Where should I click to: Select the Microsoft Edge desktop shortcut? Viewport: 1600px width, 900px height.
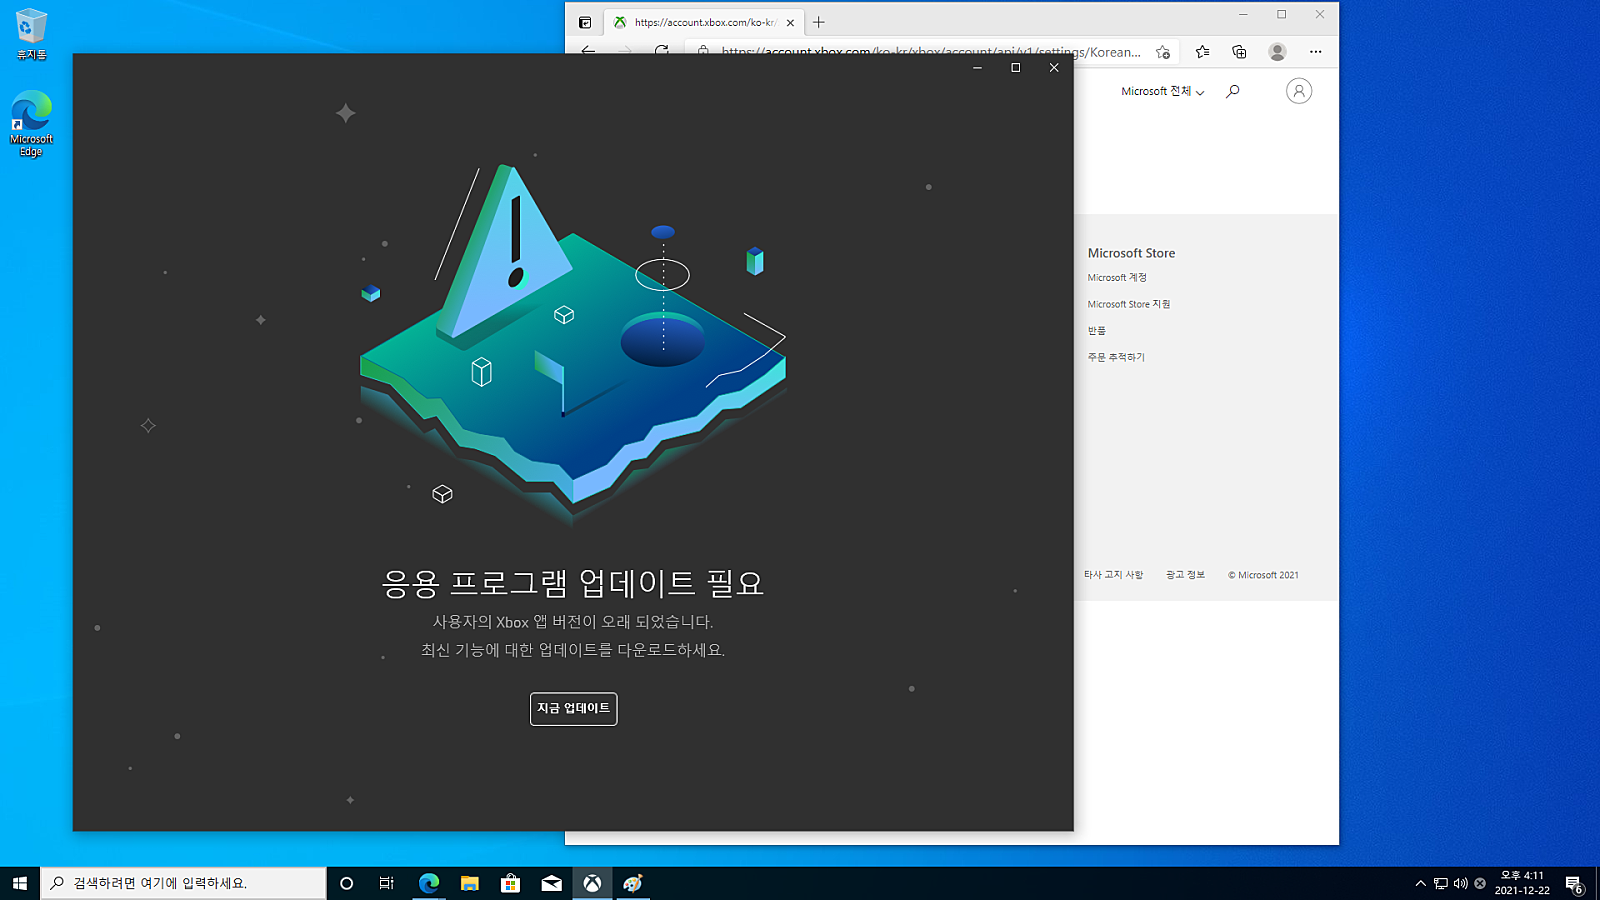coord(31,124)
